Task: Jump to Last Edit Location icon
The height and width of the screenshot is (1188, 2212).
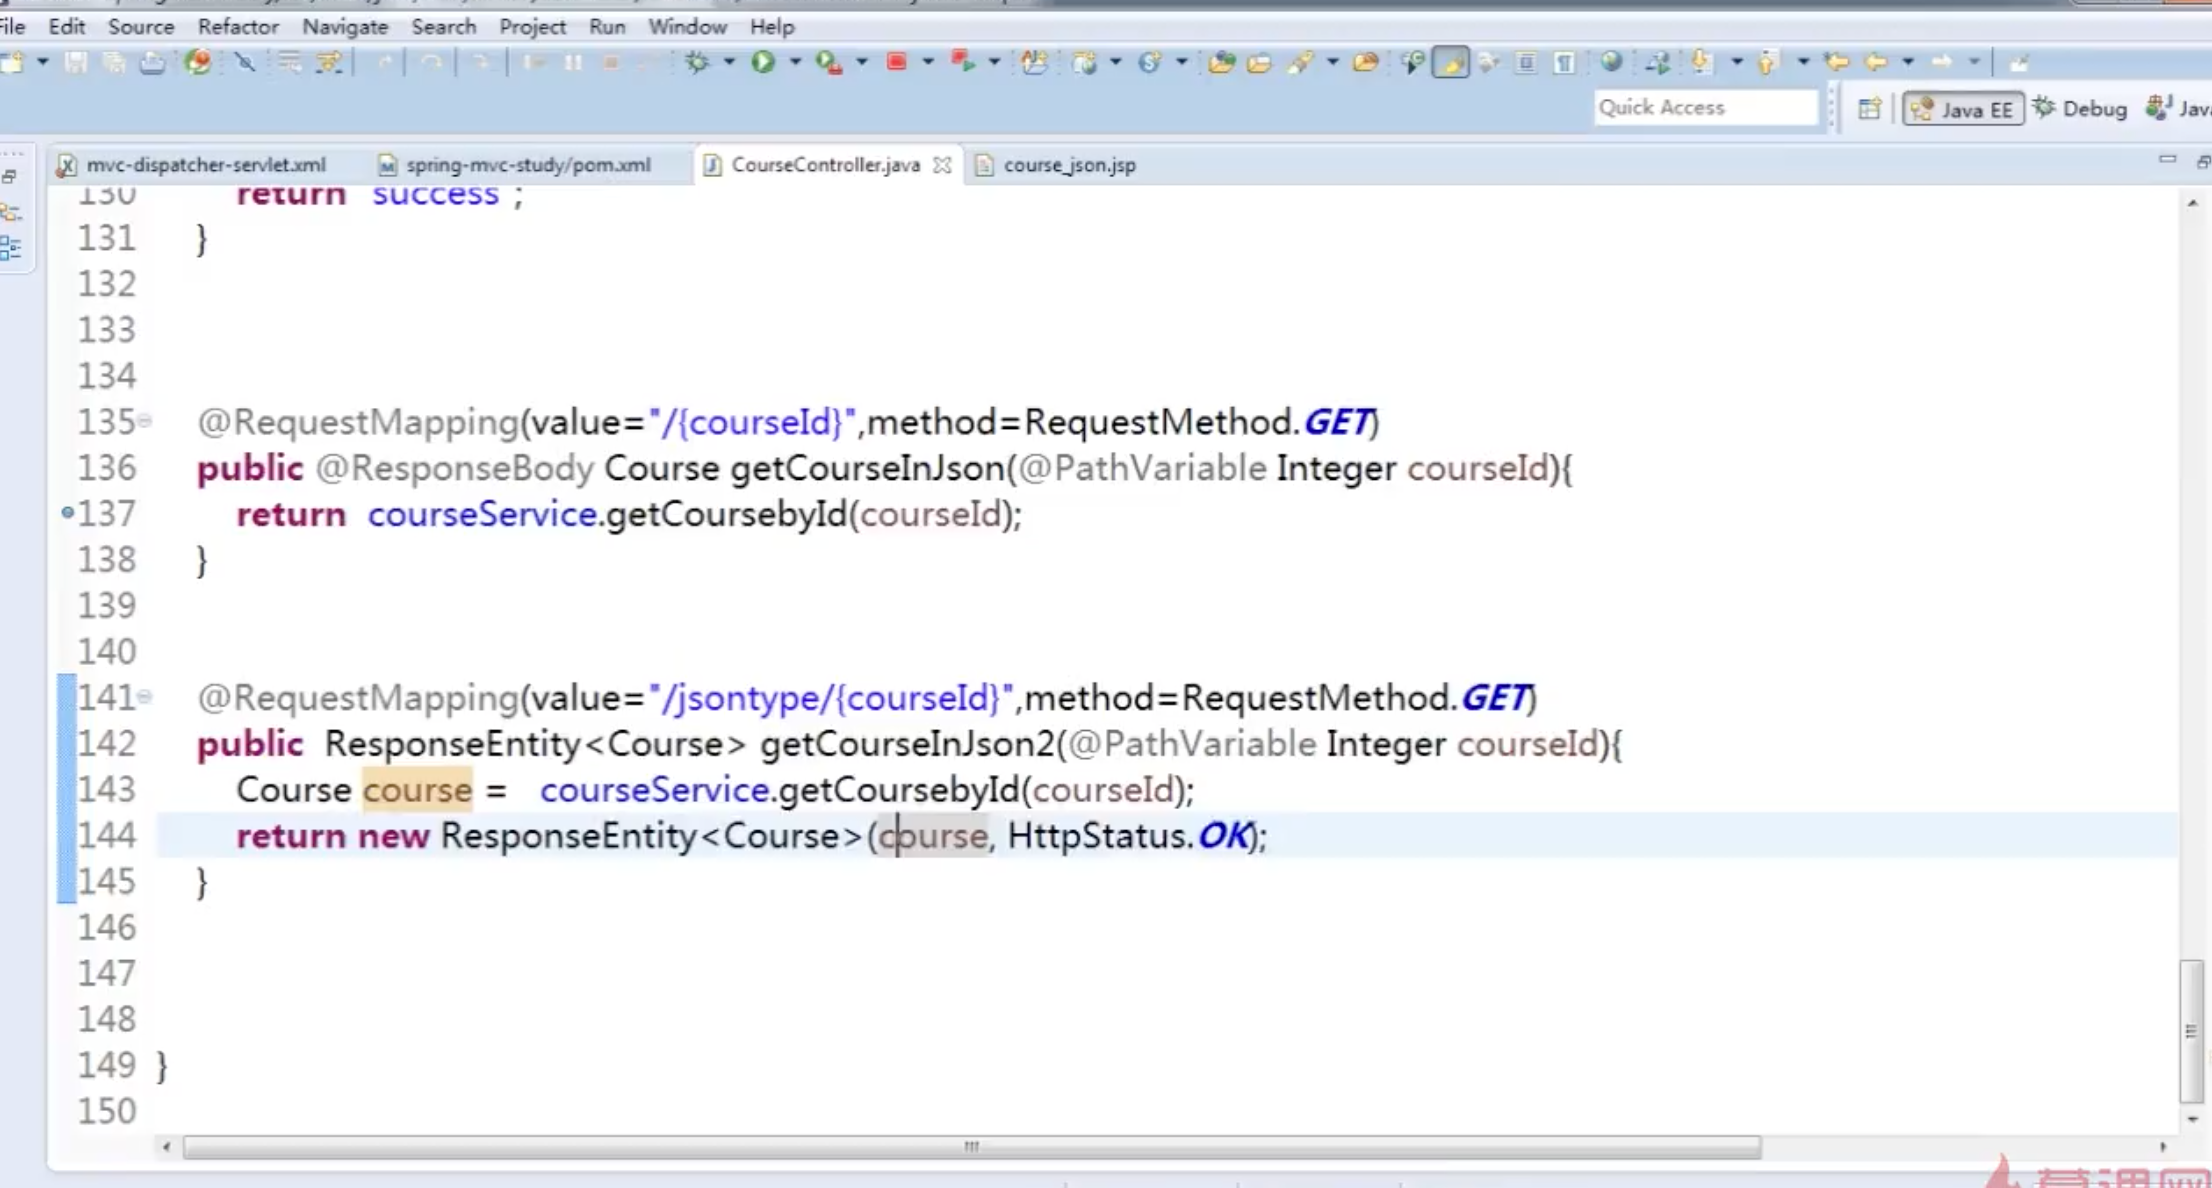Action: [x=1836, y=63]
